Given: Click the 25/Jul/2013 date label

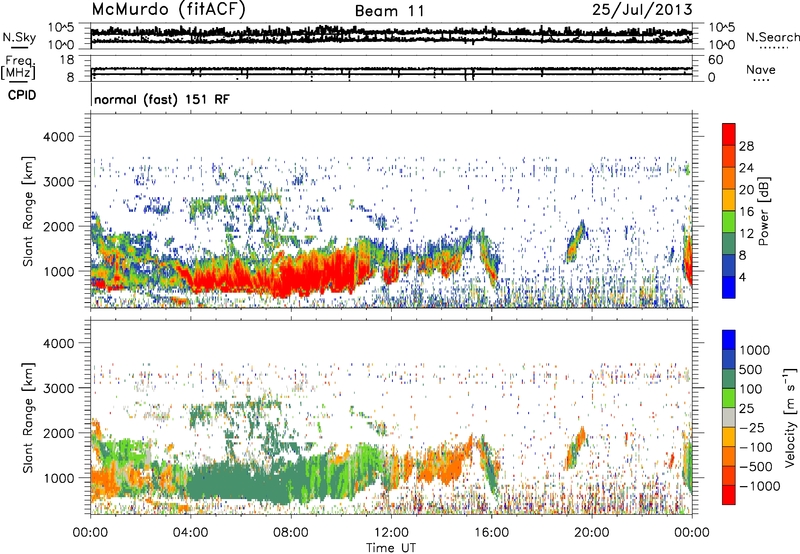Looking at the screenshot, I should 642,10.
